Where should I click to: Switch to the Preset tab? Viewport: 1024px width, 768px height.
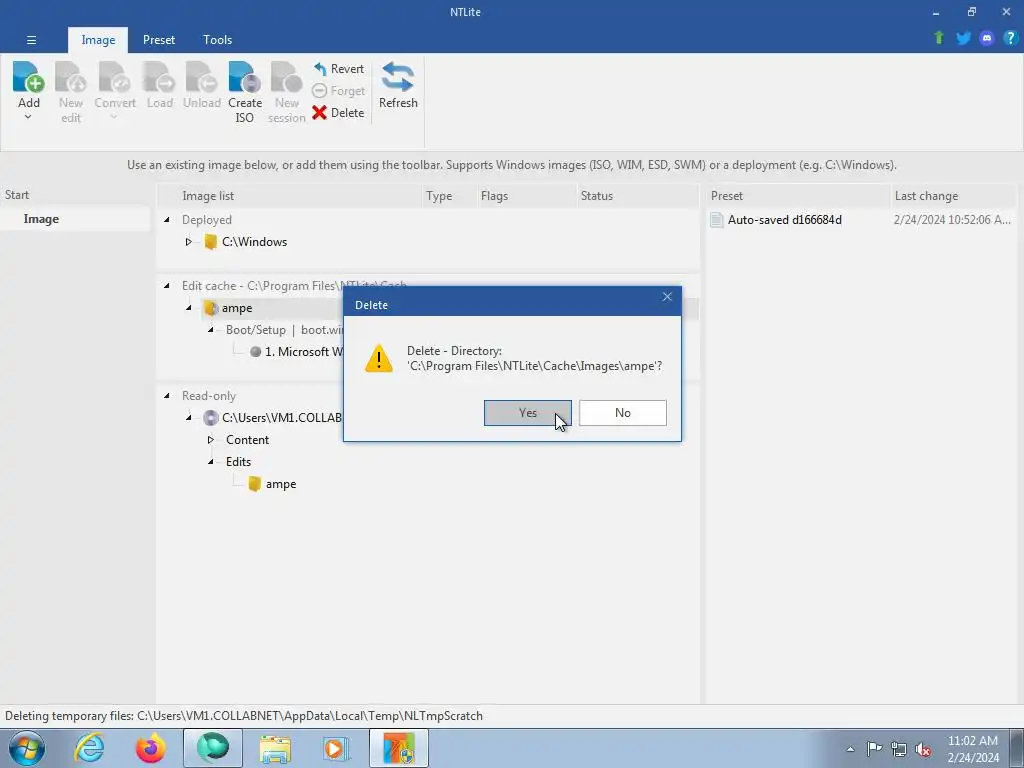point(159,40)
